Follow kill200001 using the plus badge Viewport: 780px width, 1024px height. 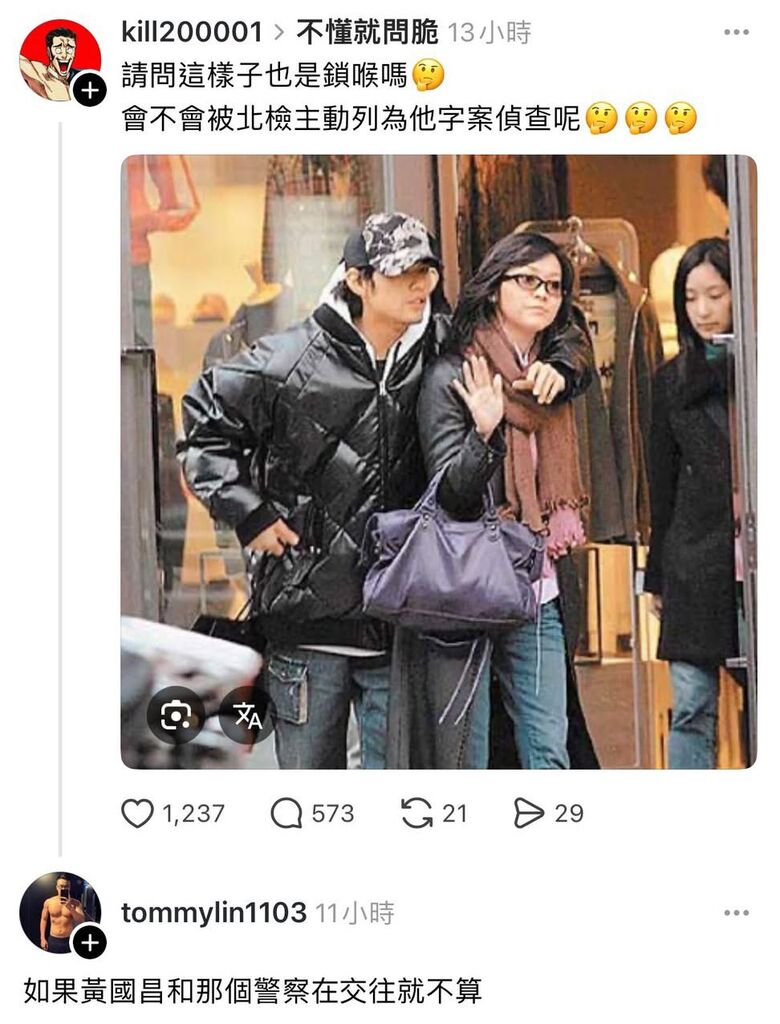tap(89, 90)
